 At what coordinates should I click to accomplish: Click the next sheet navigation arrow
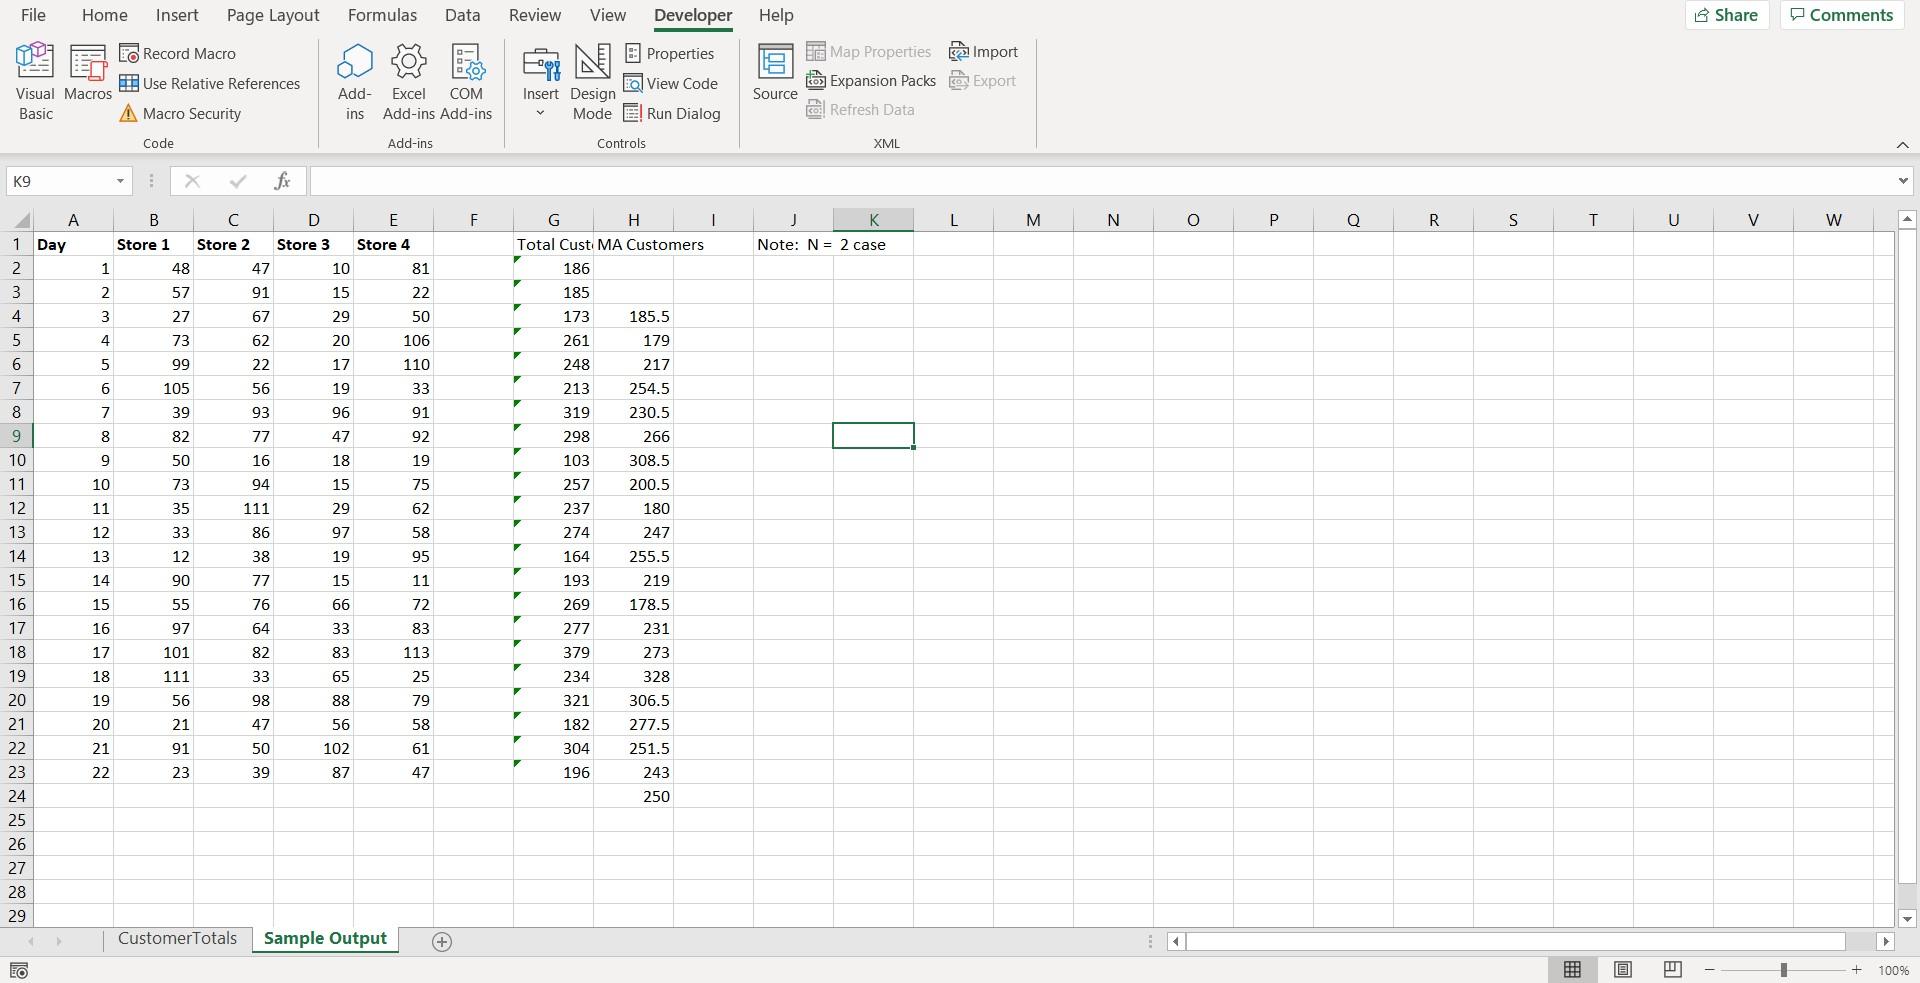pos(59,941)
